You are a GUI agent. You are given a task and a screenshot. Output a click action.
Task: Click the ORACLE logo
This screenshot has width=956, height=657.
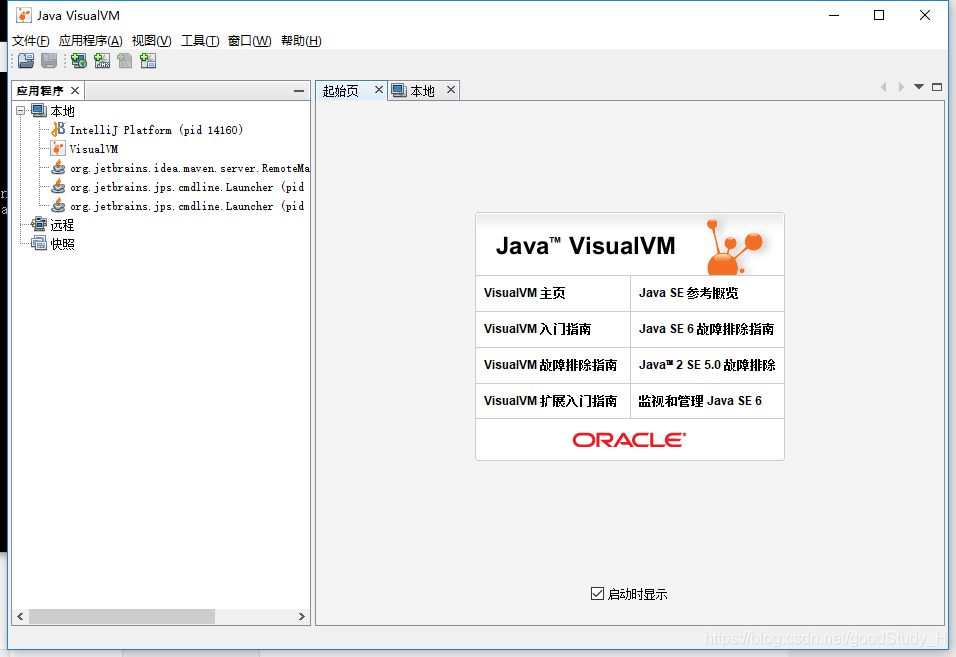(x=629, y=440)
